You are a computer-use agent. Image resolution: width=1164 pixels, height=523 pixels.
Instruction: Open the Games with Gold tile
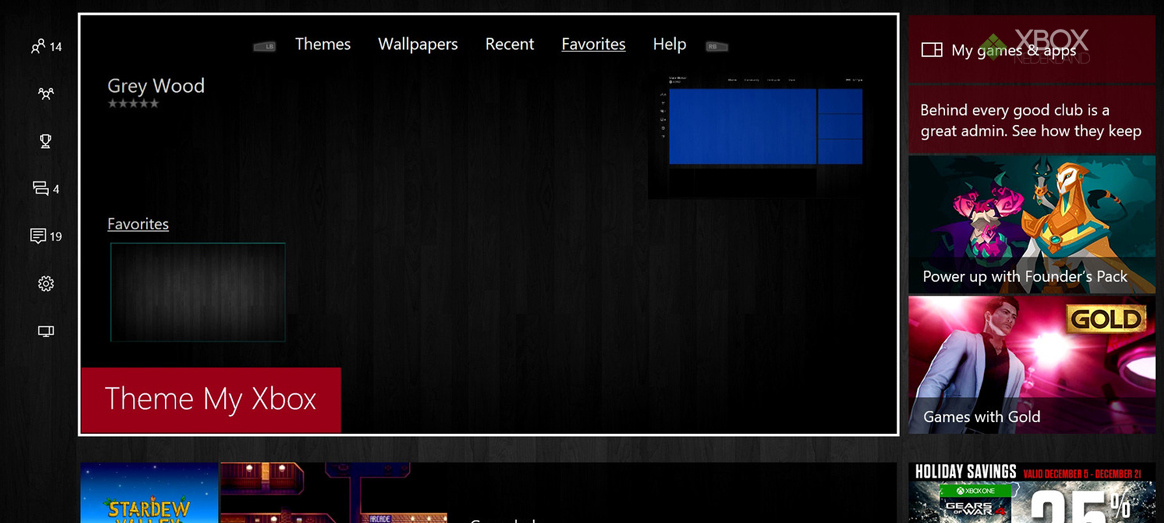(1032, 365)
